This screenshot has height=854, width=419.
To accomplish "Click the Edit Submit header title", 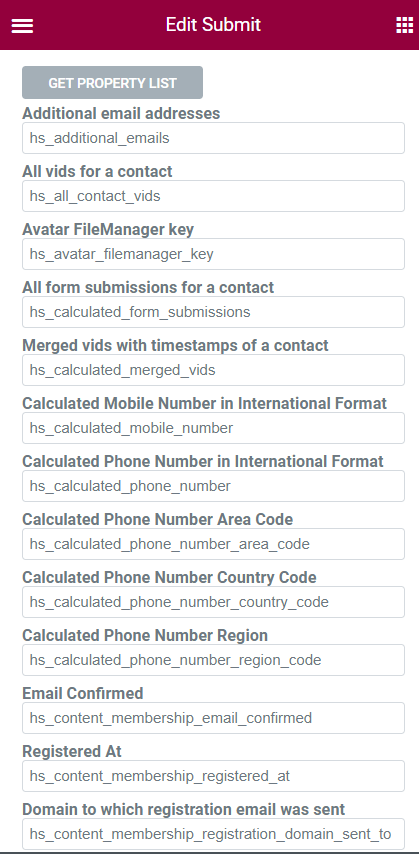I will pos(213,25).
